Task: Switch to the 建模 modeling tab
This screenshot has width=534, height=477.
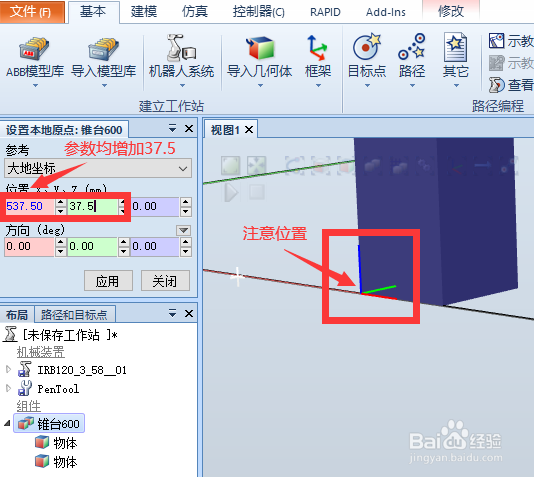Action: pyautogui.click(x=144, y=12)
